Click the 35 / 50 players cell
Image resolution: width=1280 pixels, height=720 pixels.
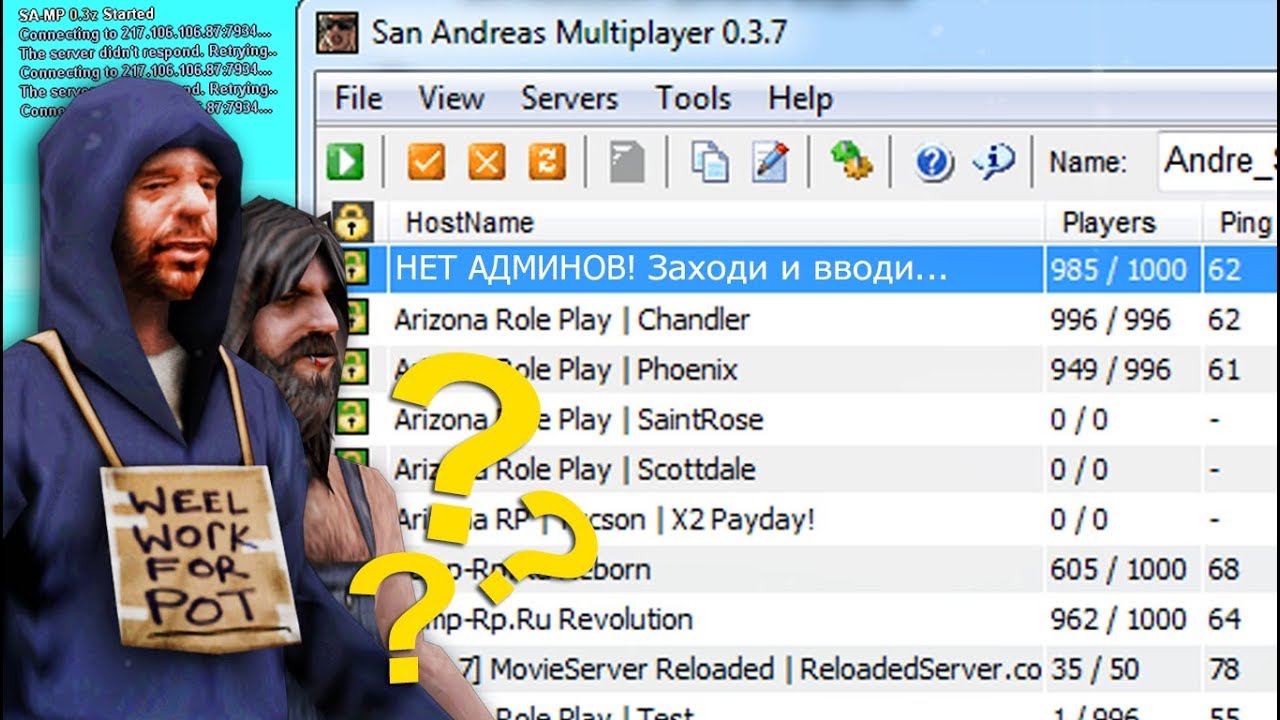(1094, 669)
